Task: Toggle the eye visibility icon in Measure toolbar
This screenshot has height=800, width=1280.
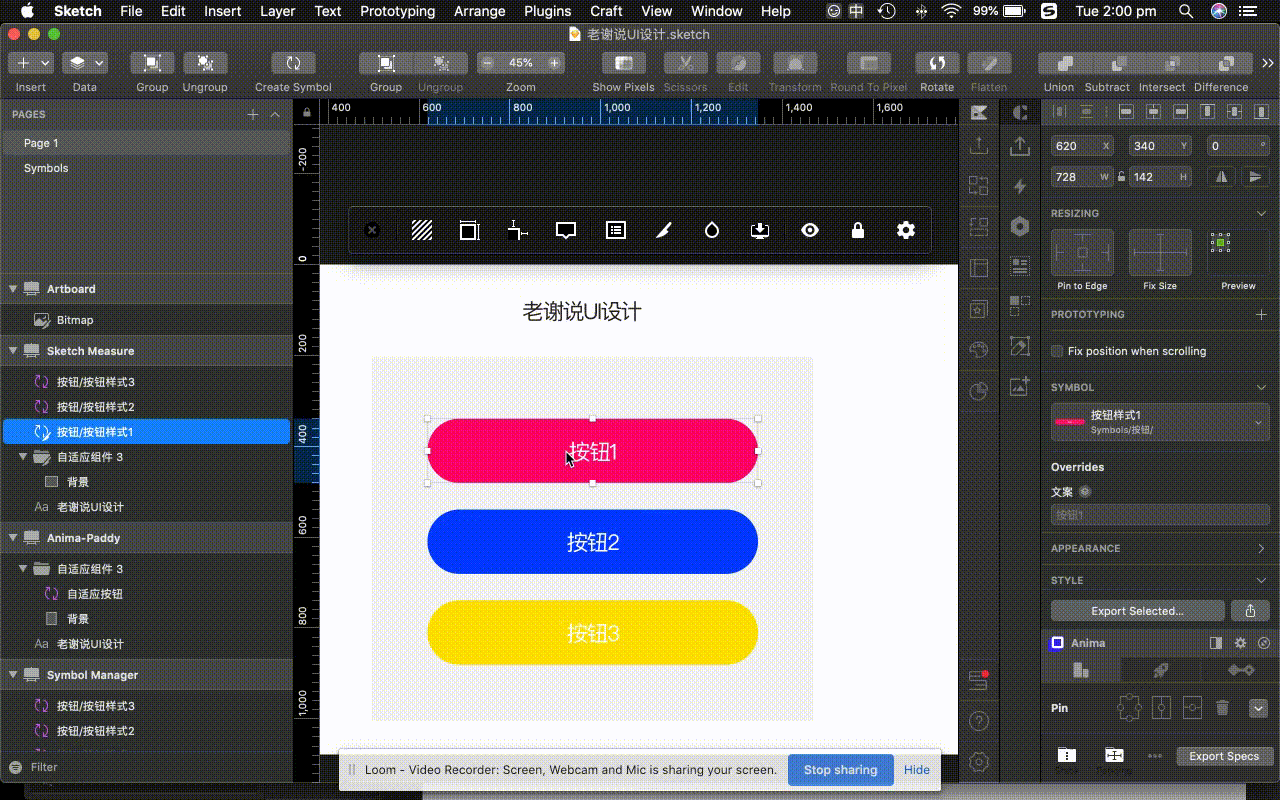Action: tap(810, 230)
